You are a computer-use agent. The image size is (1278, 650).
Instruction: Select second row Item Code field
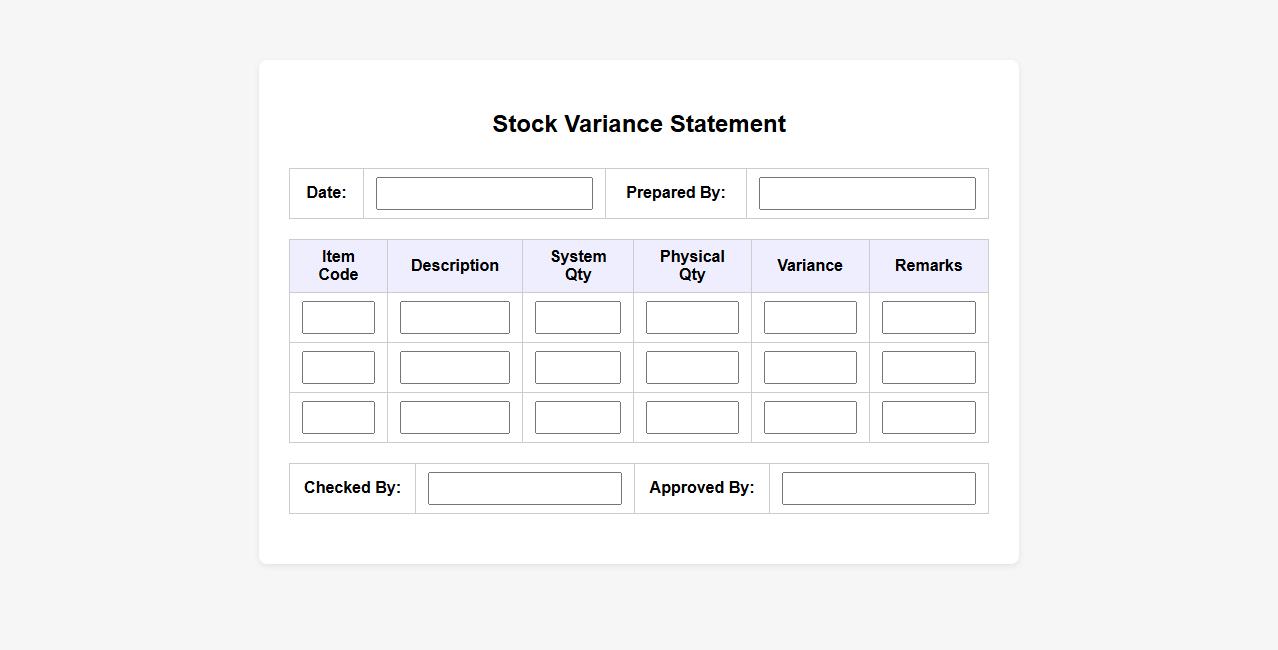338,367
